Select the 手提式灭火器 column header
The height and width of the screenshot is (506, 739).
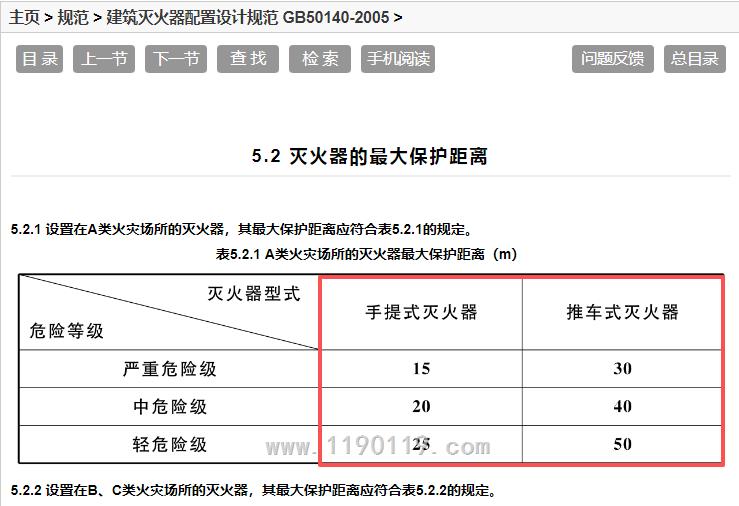(x=421, y=312)
